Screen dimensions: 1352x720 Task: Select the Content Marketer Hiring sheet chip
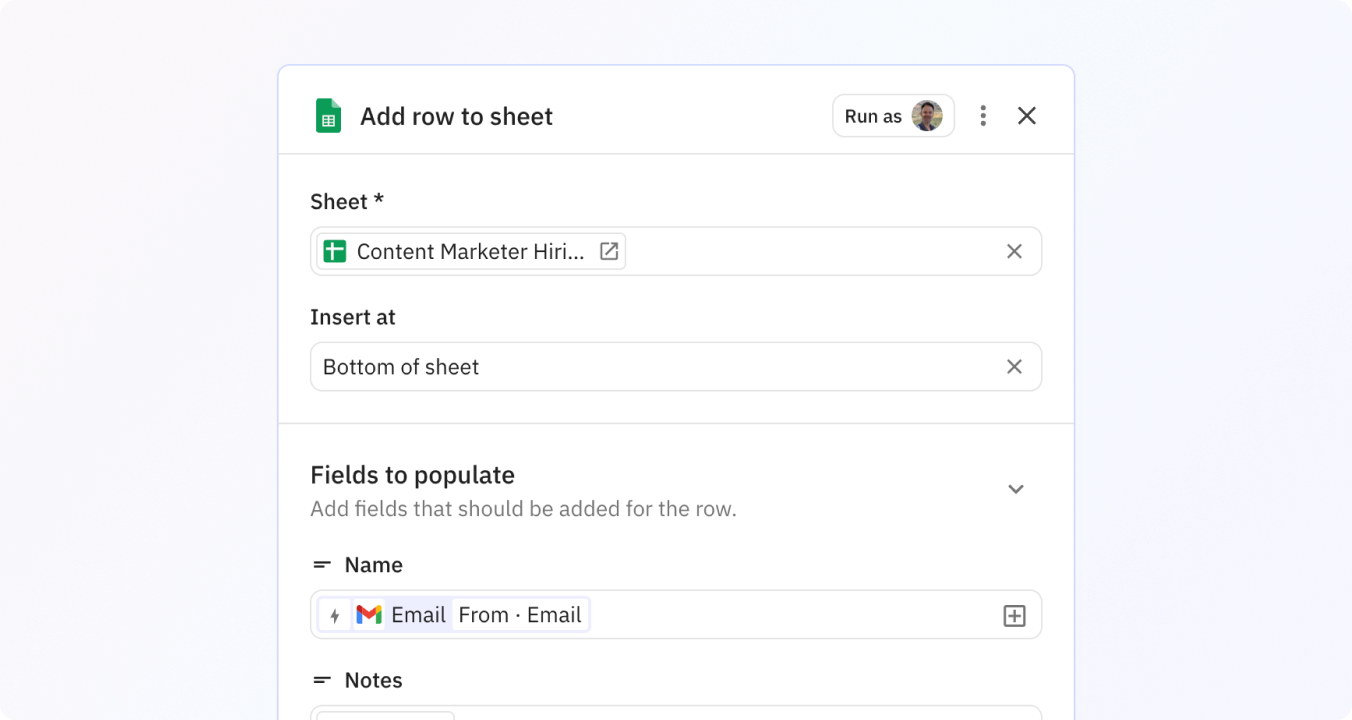(470, 252)
